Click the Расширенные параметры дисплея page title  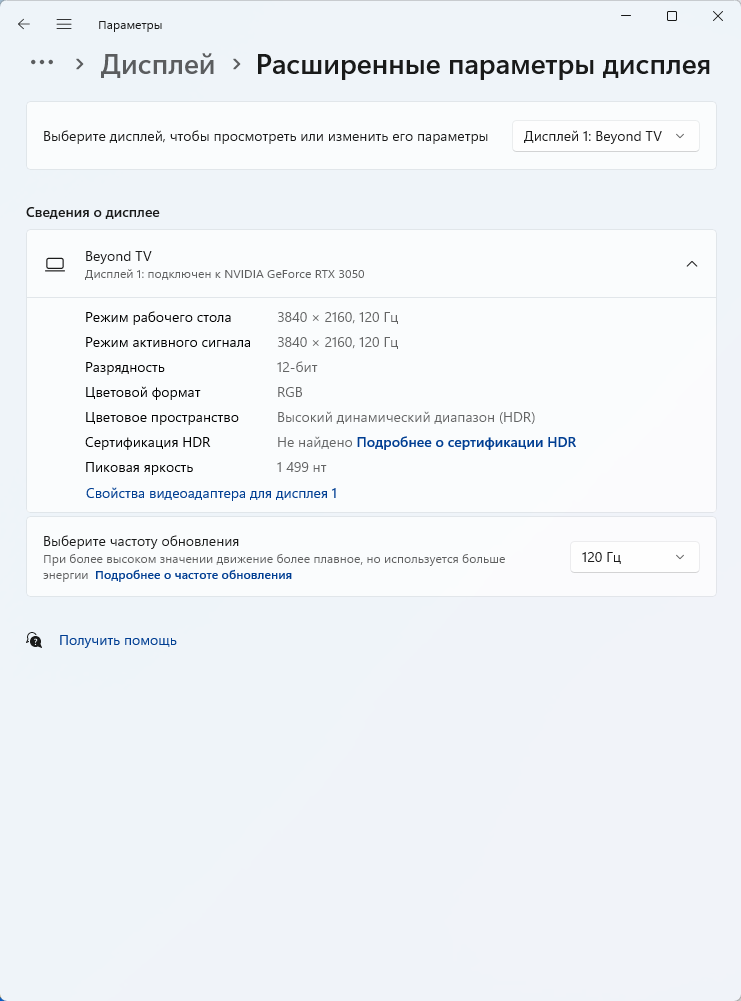[x=483, y=65]
